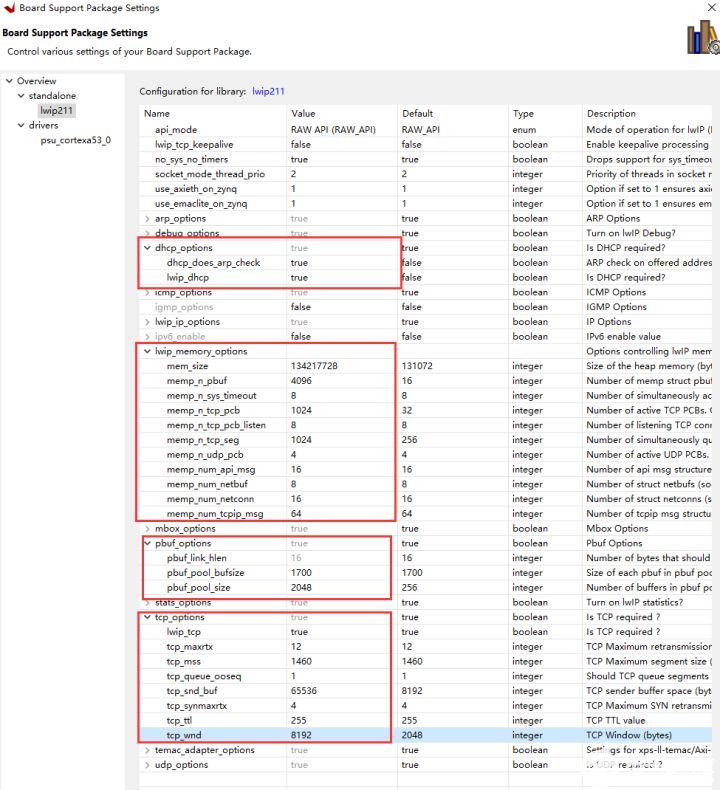Collapse the Overview tree node
720x790 pixels.
[x=9, y=81]
